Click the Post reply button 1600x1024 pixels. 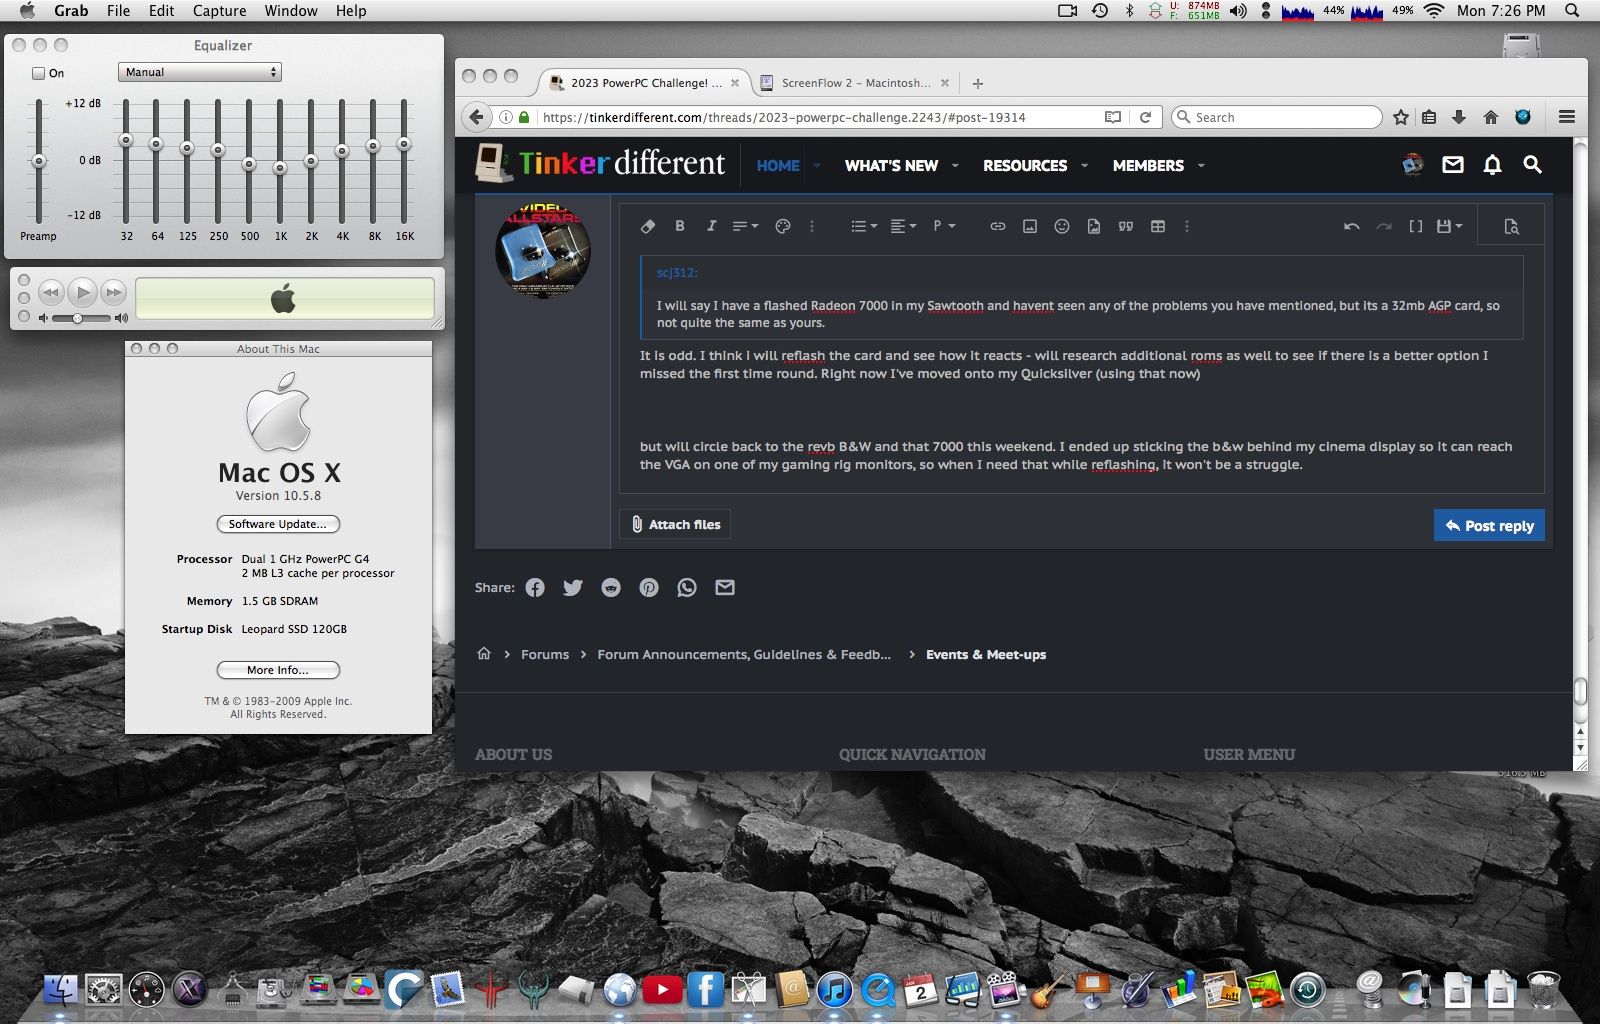click(1489, 526)
